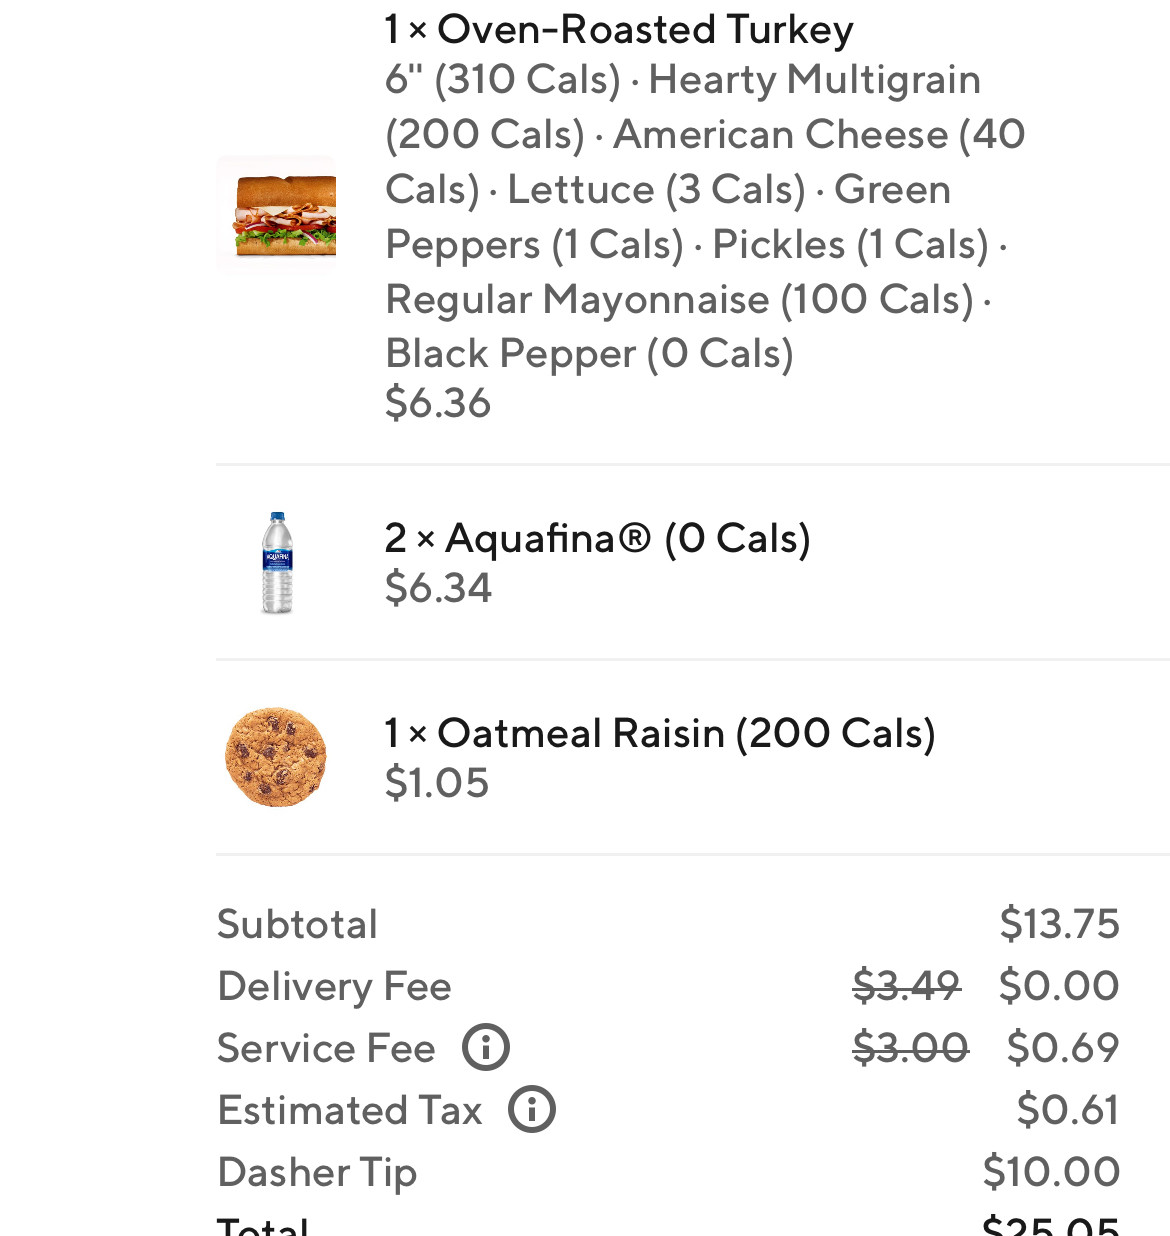Screen dimensions: 1170x1236
Task: Select the 2 × Aquafina item title
Action: (x=597, y=538)
